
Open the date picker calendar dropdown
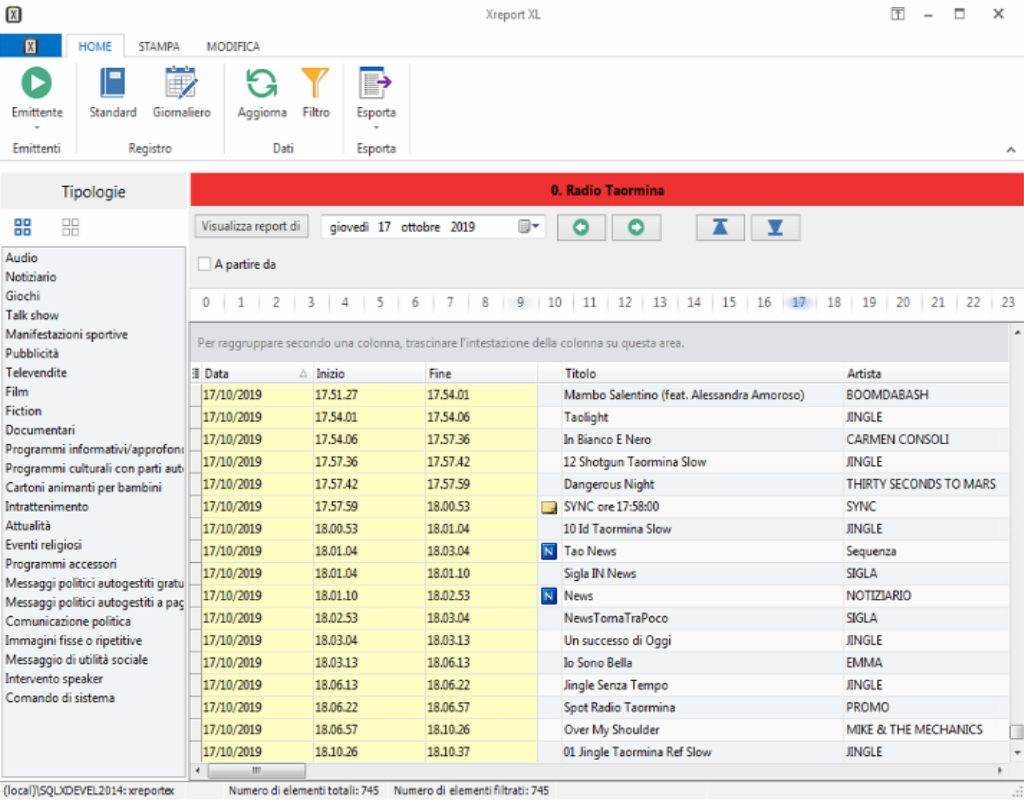(x=530, y=227)
